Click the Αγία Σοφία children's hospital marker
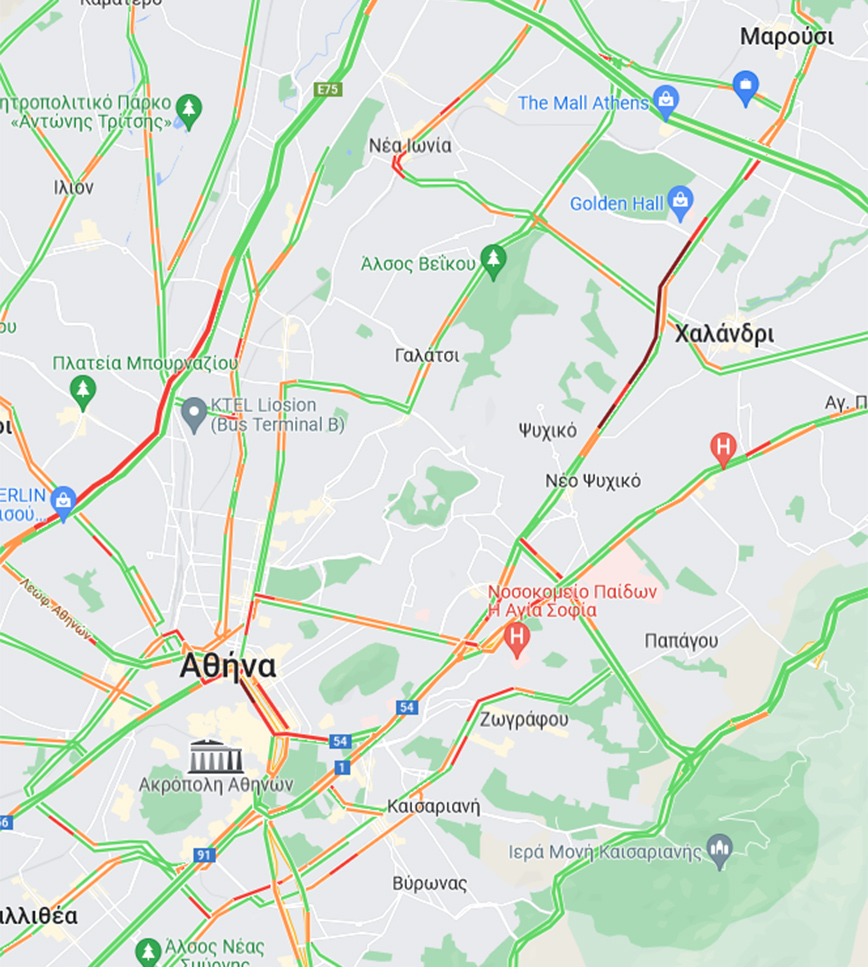This screenshot has height=967, width=868. point(517,639)
